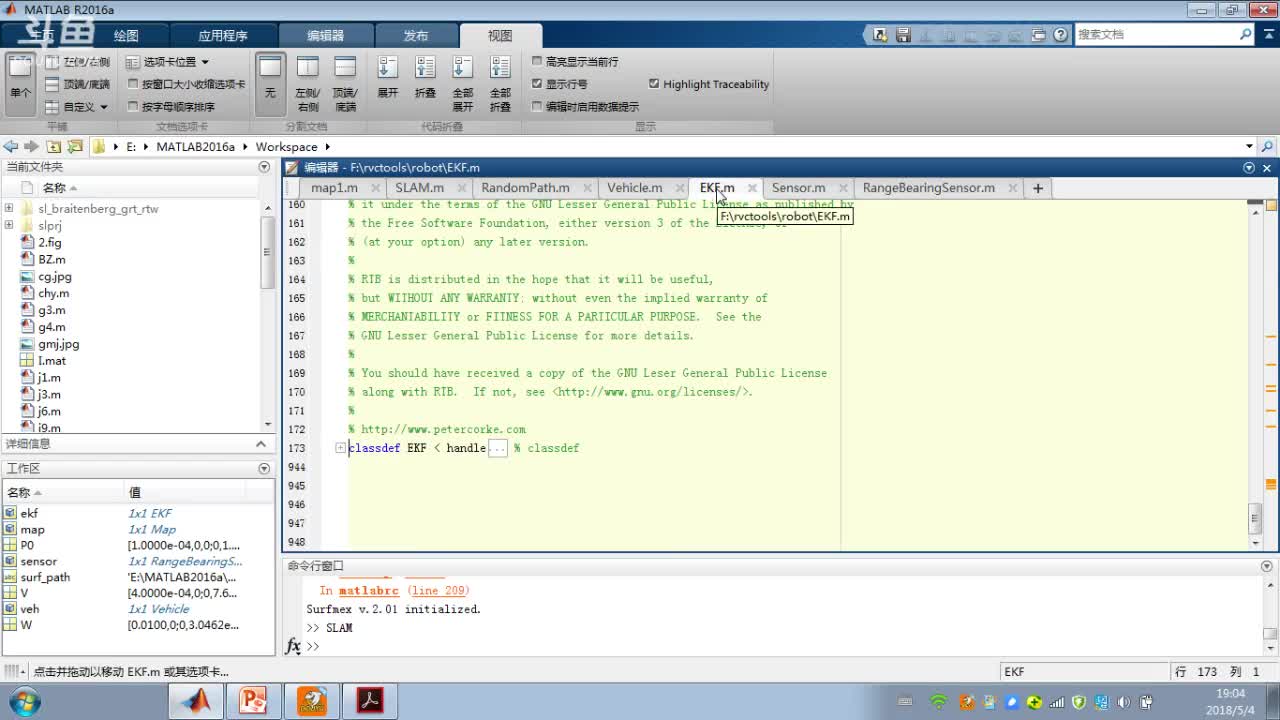1280x720 pixels.
Task: Add a new document with the plus tab
Action: (x=1037, y=188)
